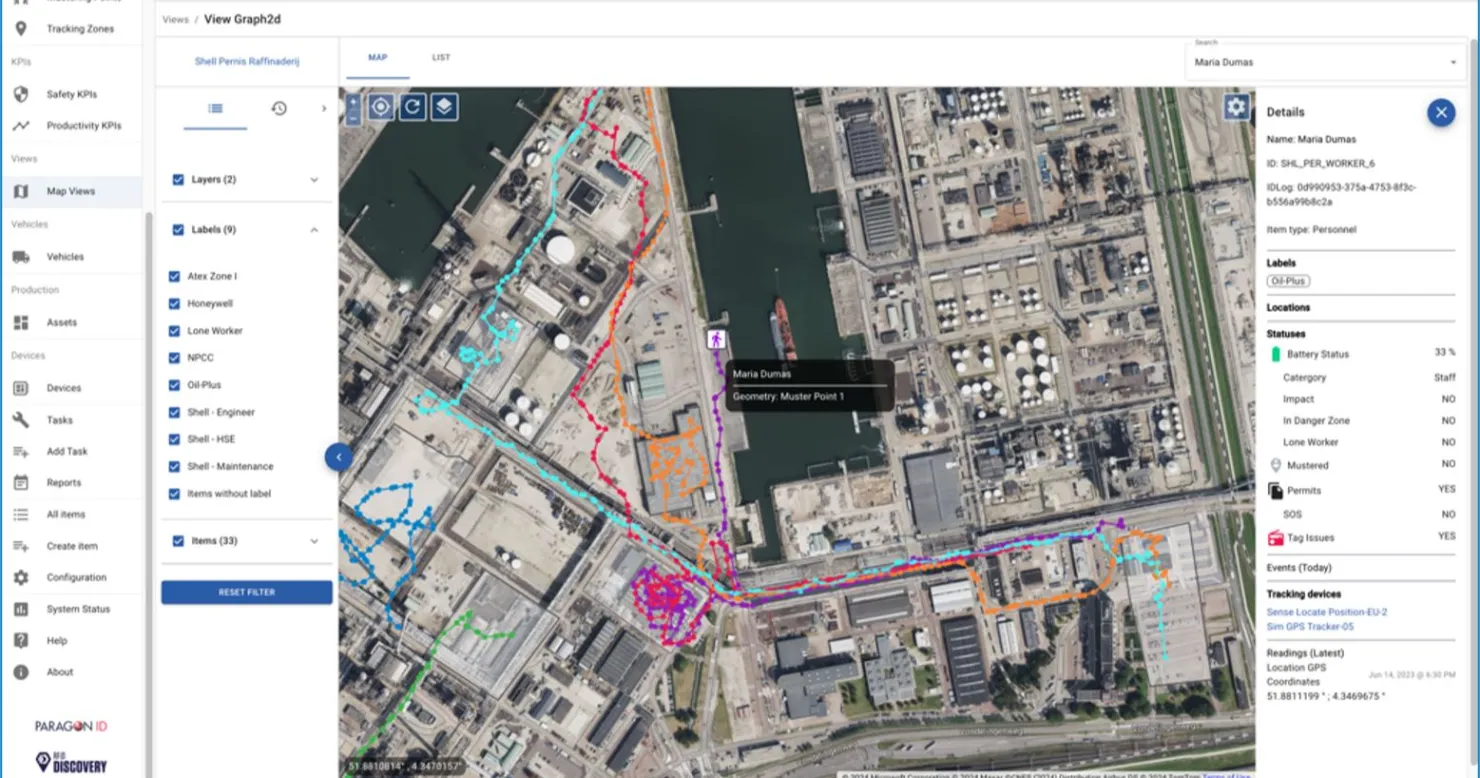Click the Battery Status 33 % row
Viewport: 1480px width, 778px height.
[1361, 354]
